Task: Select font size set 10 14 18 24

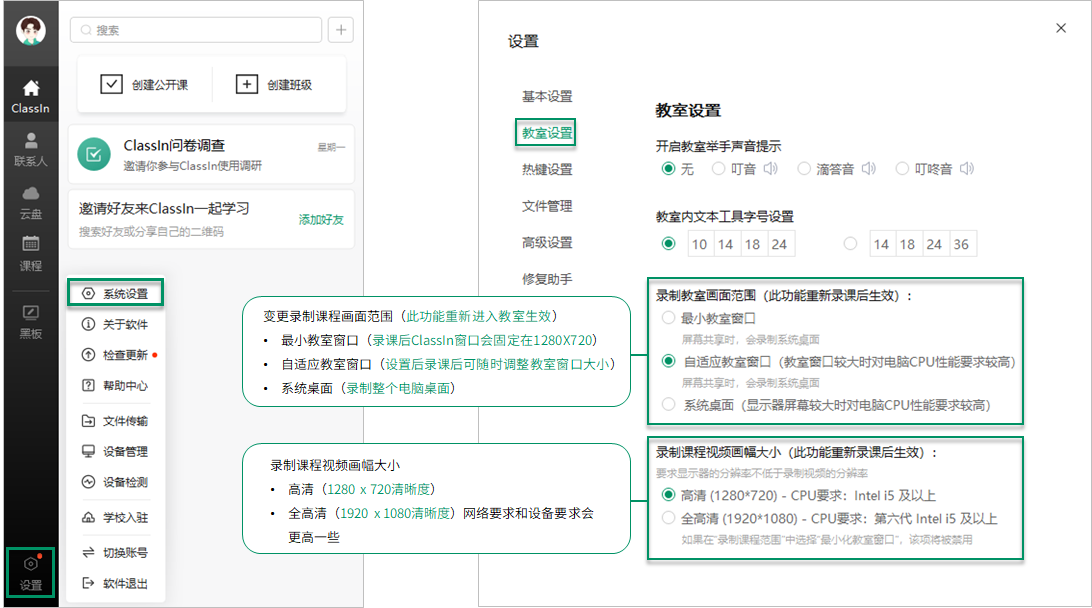Action: click(x=669, y=244)
